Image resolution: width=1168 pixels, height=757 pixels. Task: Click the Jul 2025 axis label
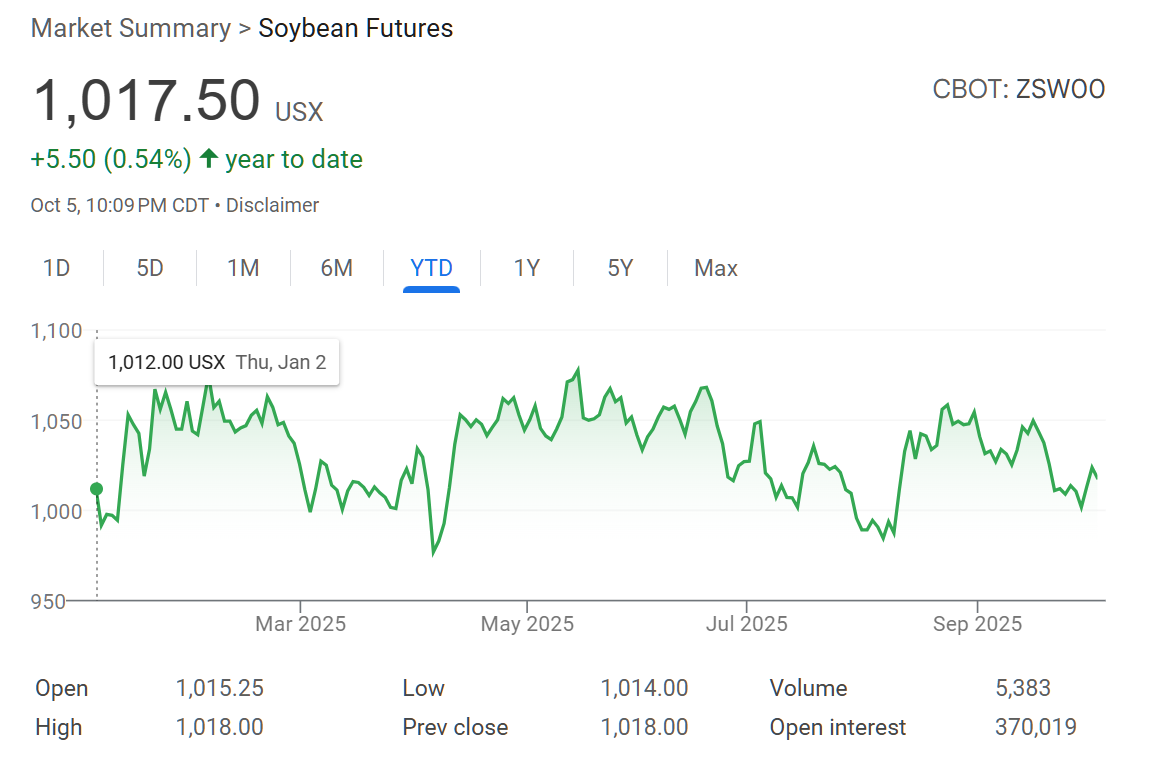746,624
